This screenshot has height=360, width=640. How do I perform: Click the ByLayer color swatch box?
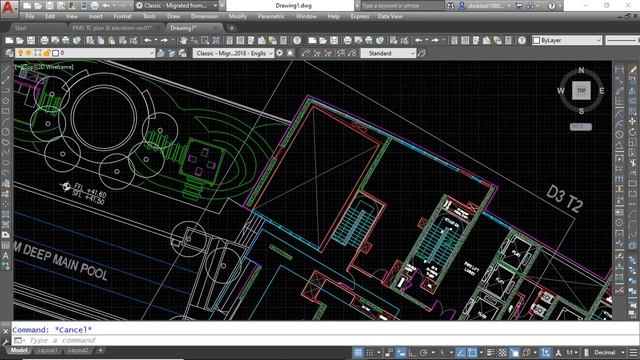[x=537, y=40]
